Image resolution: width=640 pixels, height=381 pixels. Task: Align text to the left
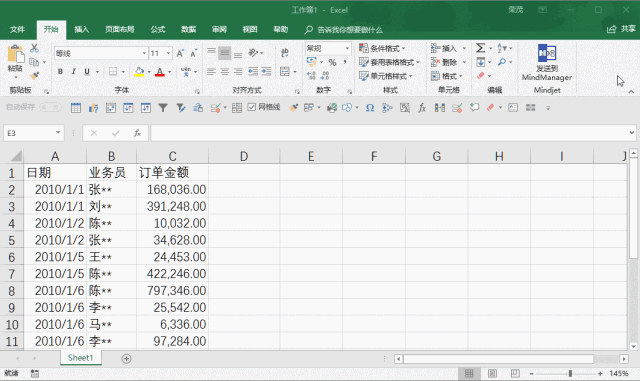tap(211, 72)
